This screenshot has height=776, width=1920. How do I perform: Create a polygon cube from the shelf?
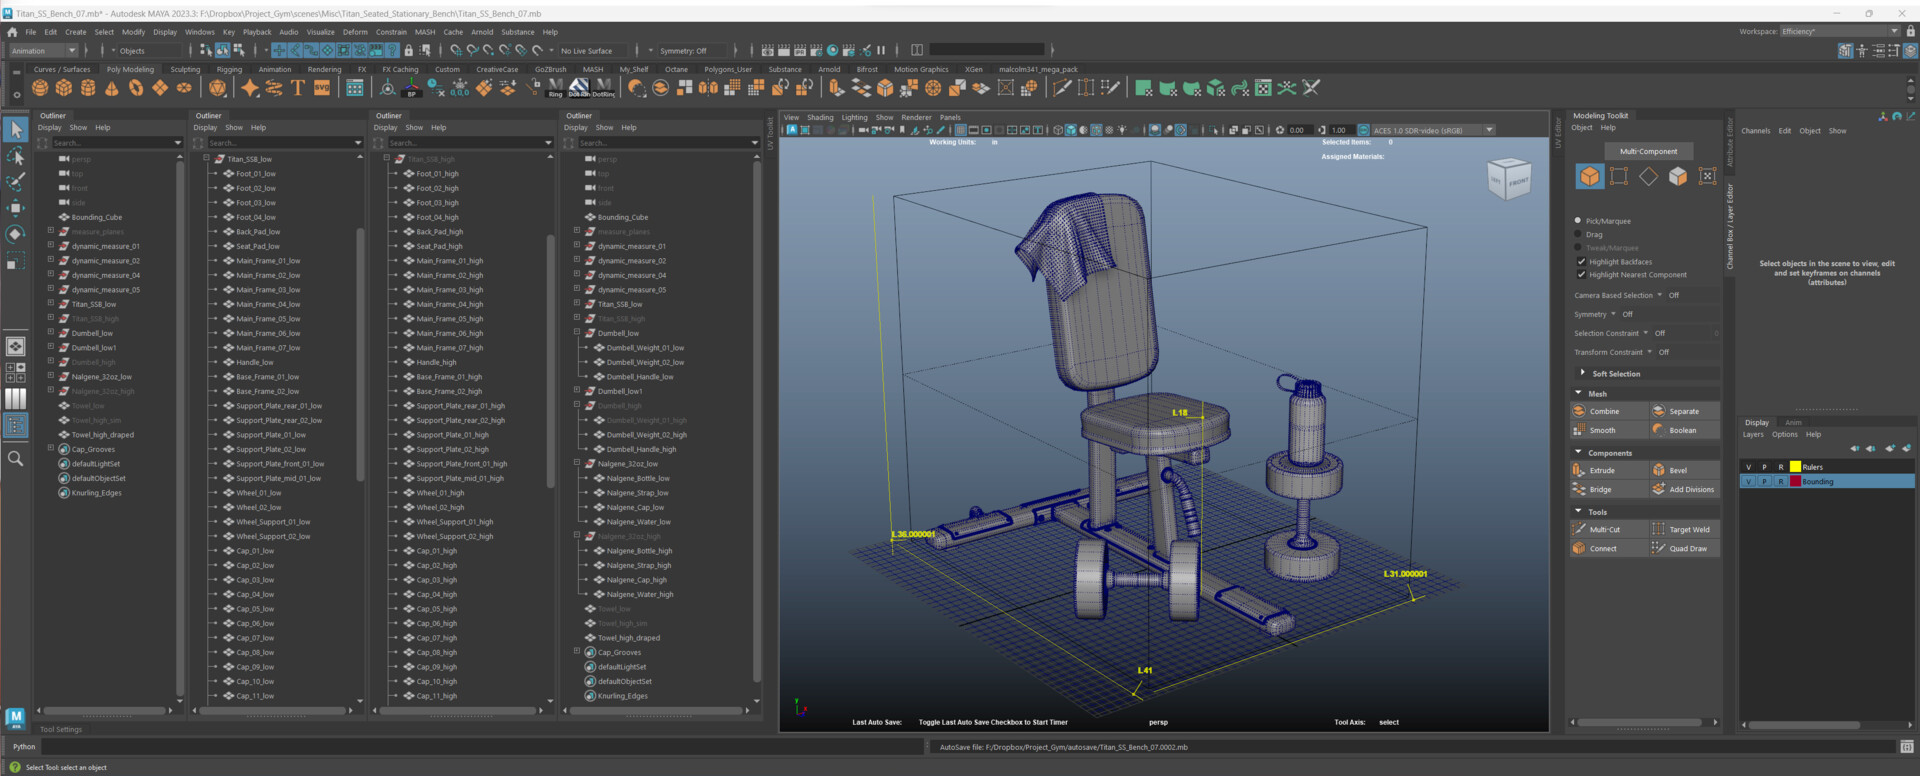(x=64, y=88)
